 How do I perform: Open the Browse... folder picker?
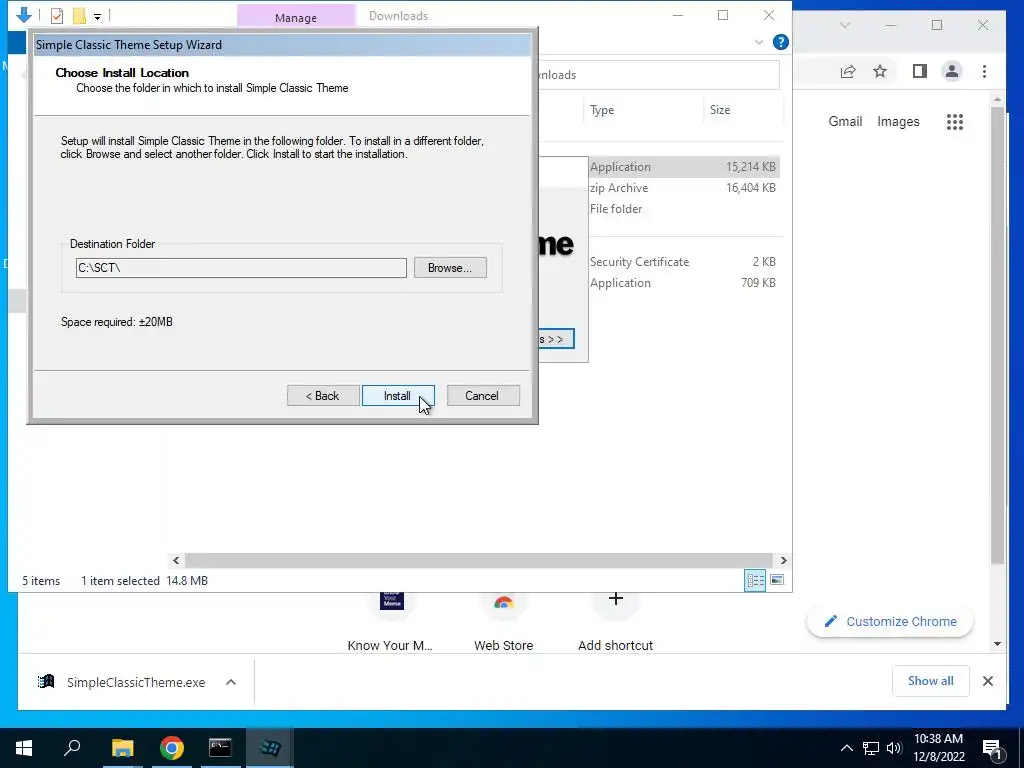(x=450, y=268)
